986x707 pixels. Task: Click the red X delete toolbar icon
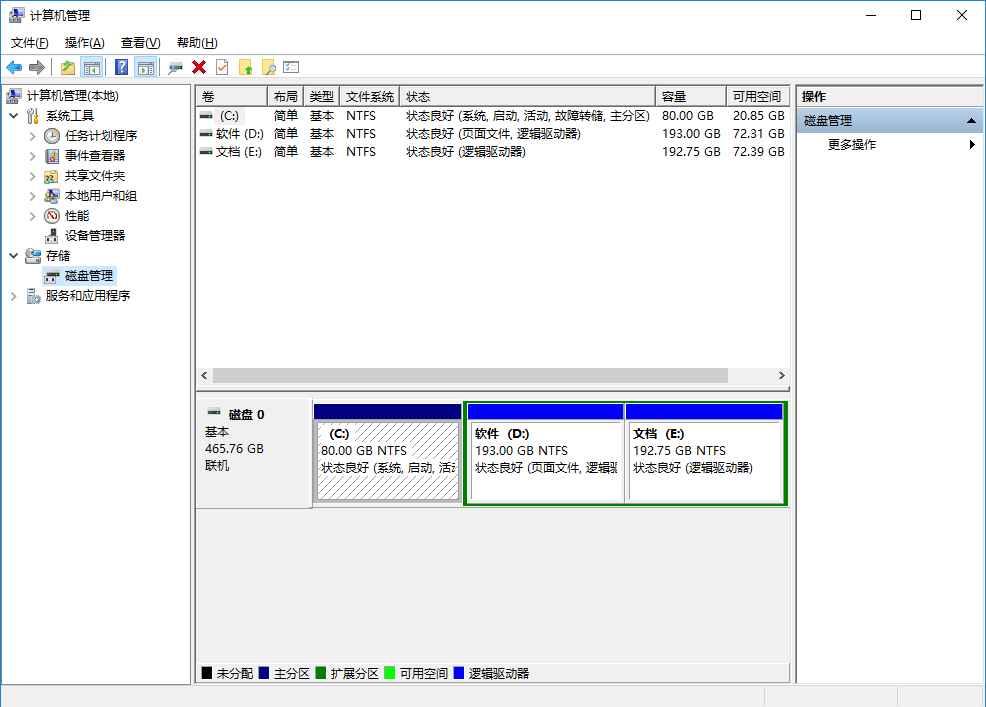click(x=199, y=67)
